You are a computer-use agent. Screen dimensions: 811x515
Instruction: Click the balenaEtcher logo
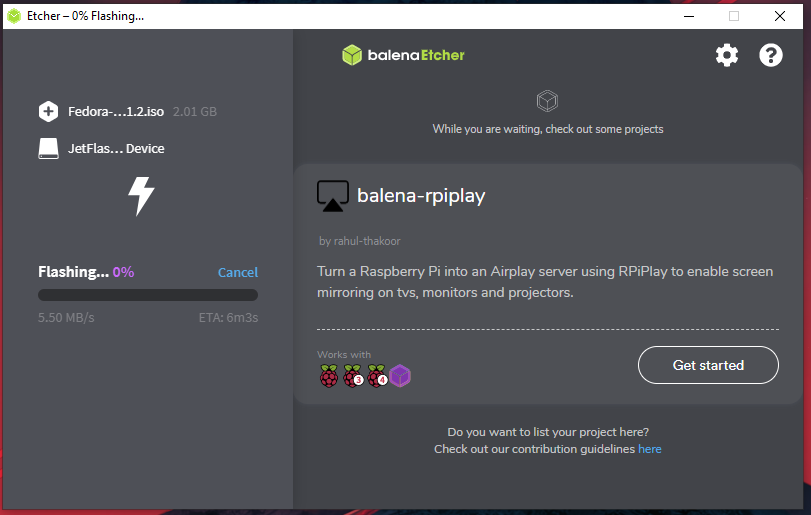(x=403, y=55)
